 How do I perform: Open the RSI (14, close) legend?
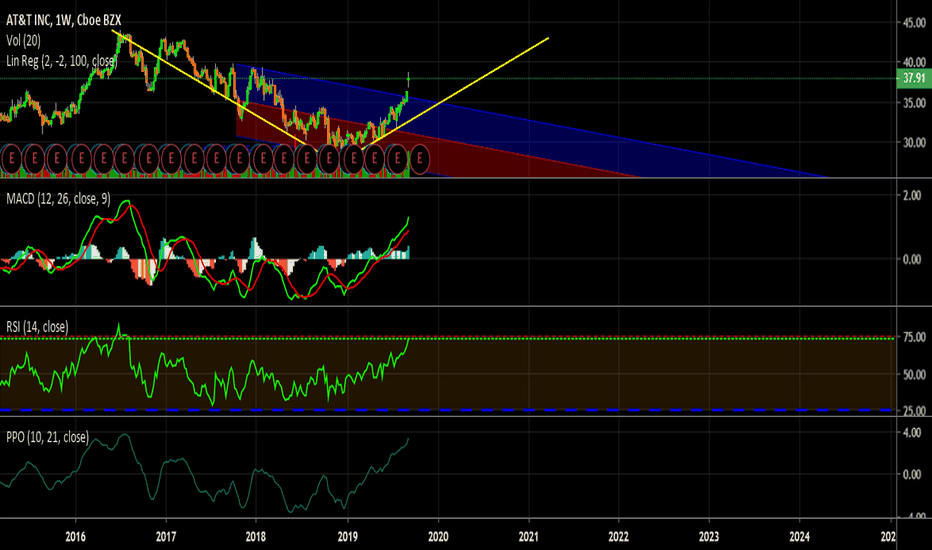pos(37,326)
